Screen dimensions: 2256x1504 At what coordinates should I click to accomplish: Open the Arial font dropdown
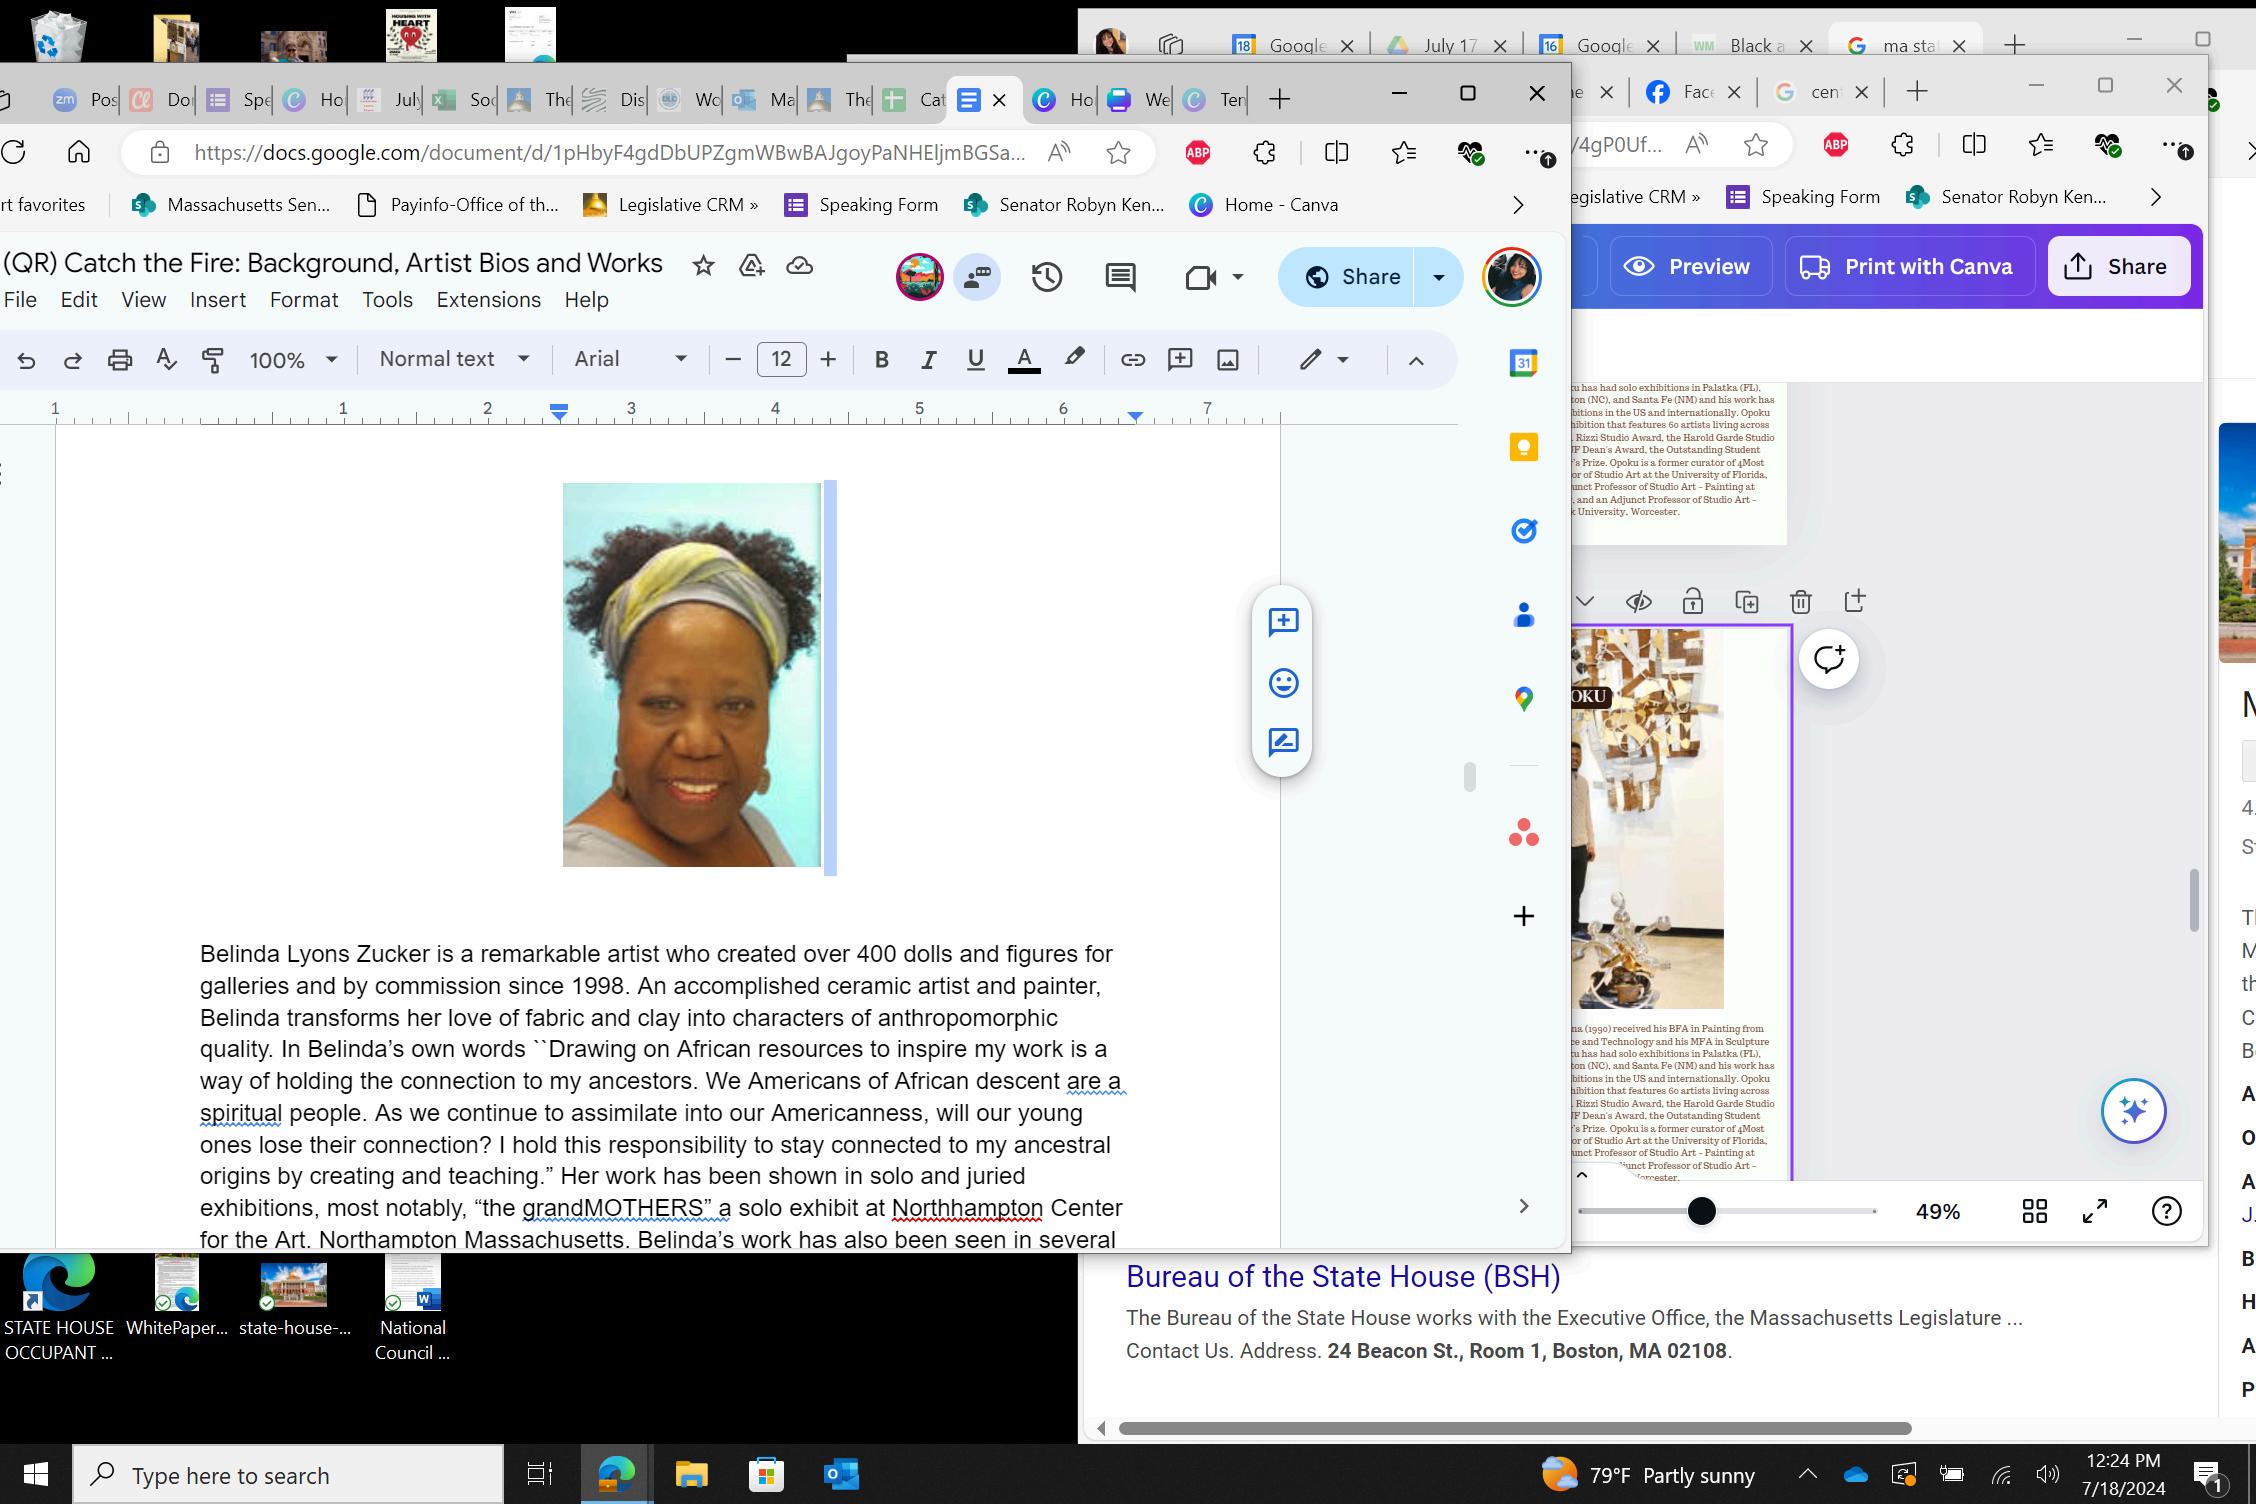coord(630,359)
